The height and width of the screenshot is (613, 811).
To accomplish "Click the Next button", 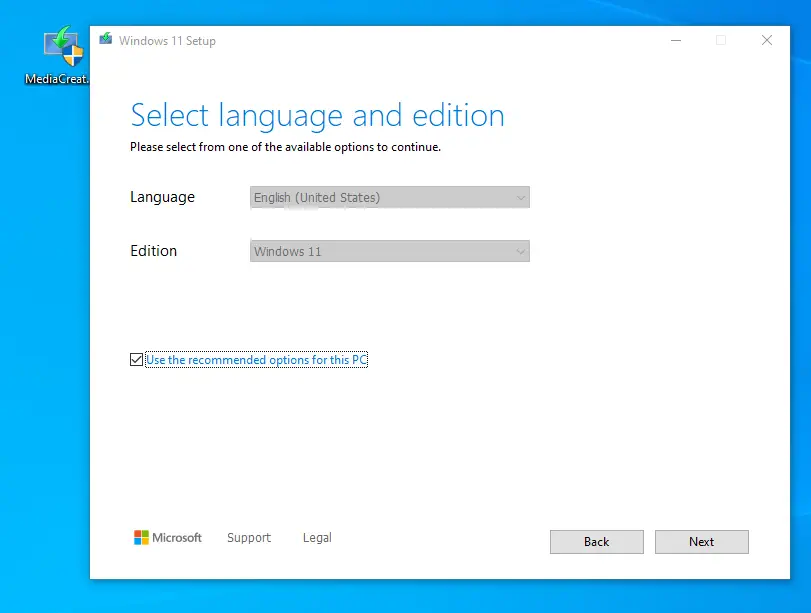I will (701, 542).
